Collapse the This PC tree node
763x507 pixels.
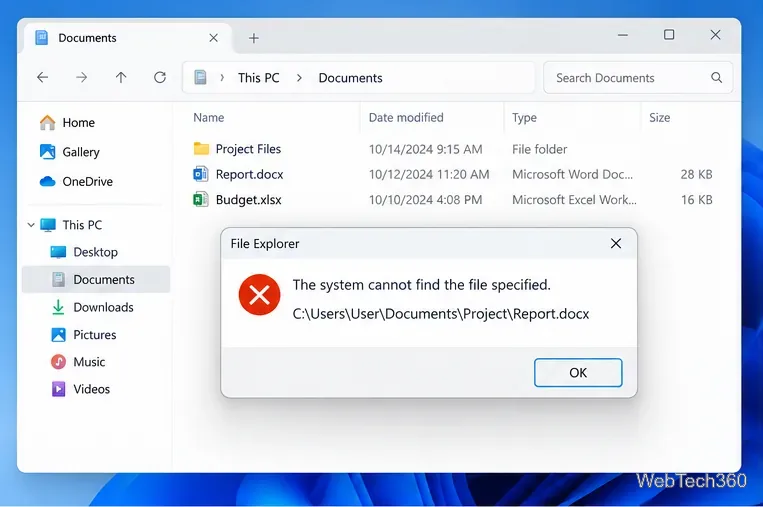point(31,225)
